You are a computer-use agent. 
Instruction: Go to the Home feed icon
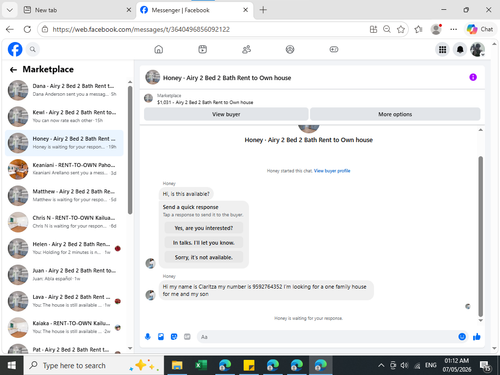click(159, 49)
